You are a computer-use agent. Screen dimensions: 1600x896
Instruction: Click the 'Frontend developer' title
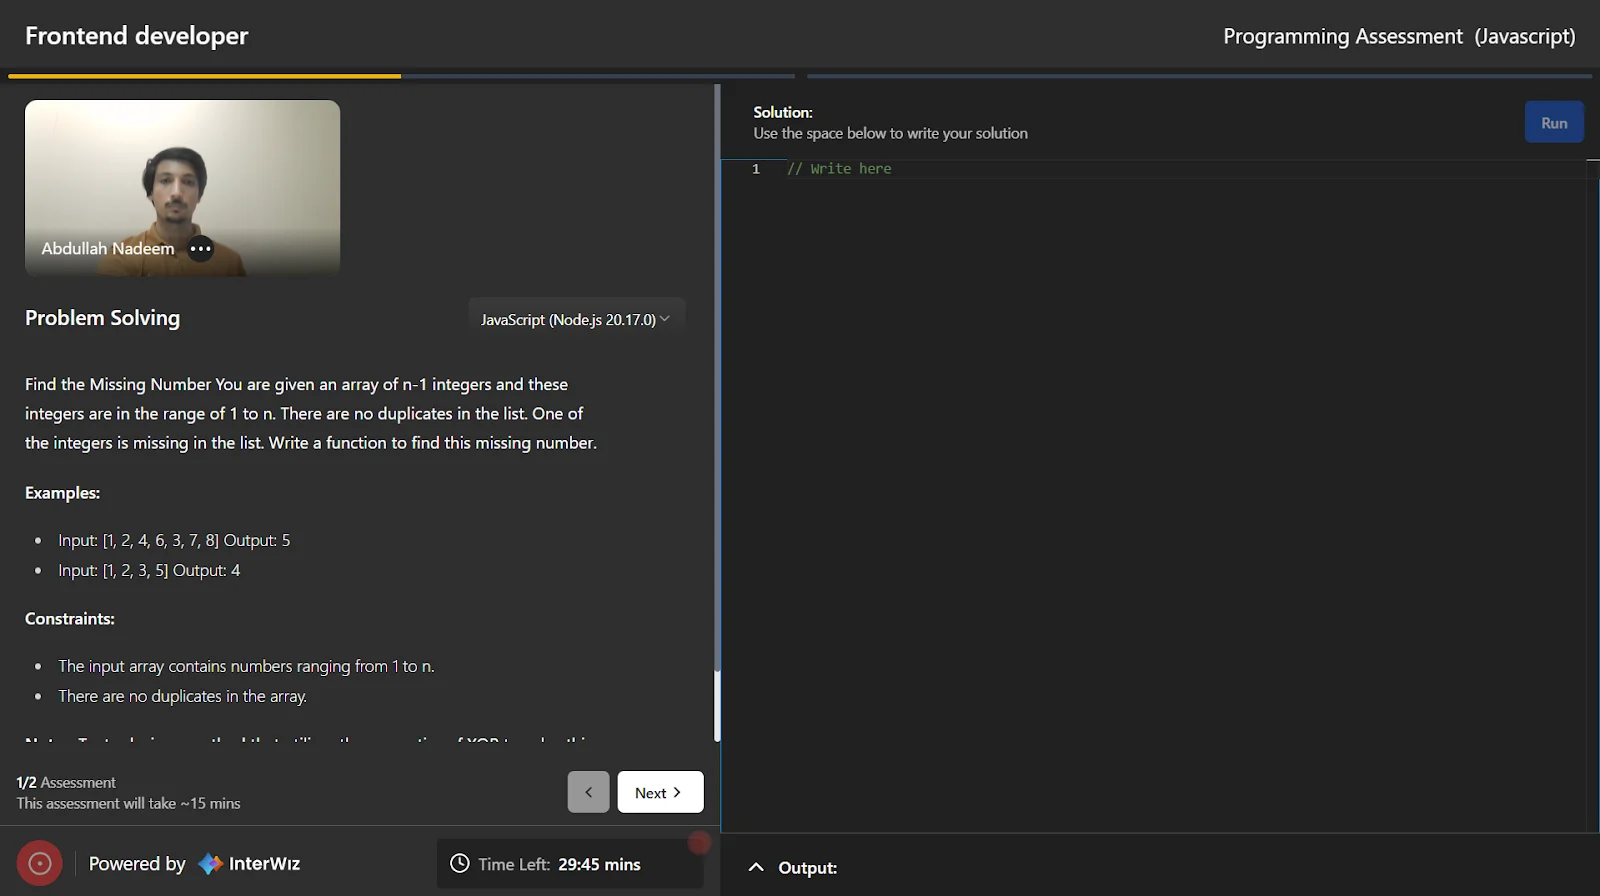click(x=136, y=36)
